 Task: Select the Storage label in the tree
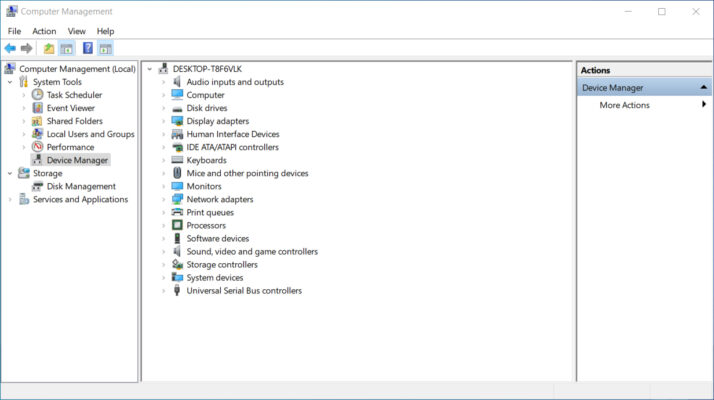pyautogui.click(x=47, y=173)
